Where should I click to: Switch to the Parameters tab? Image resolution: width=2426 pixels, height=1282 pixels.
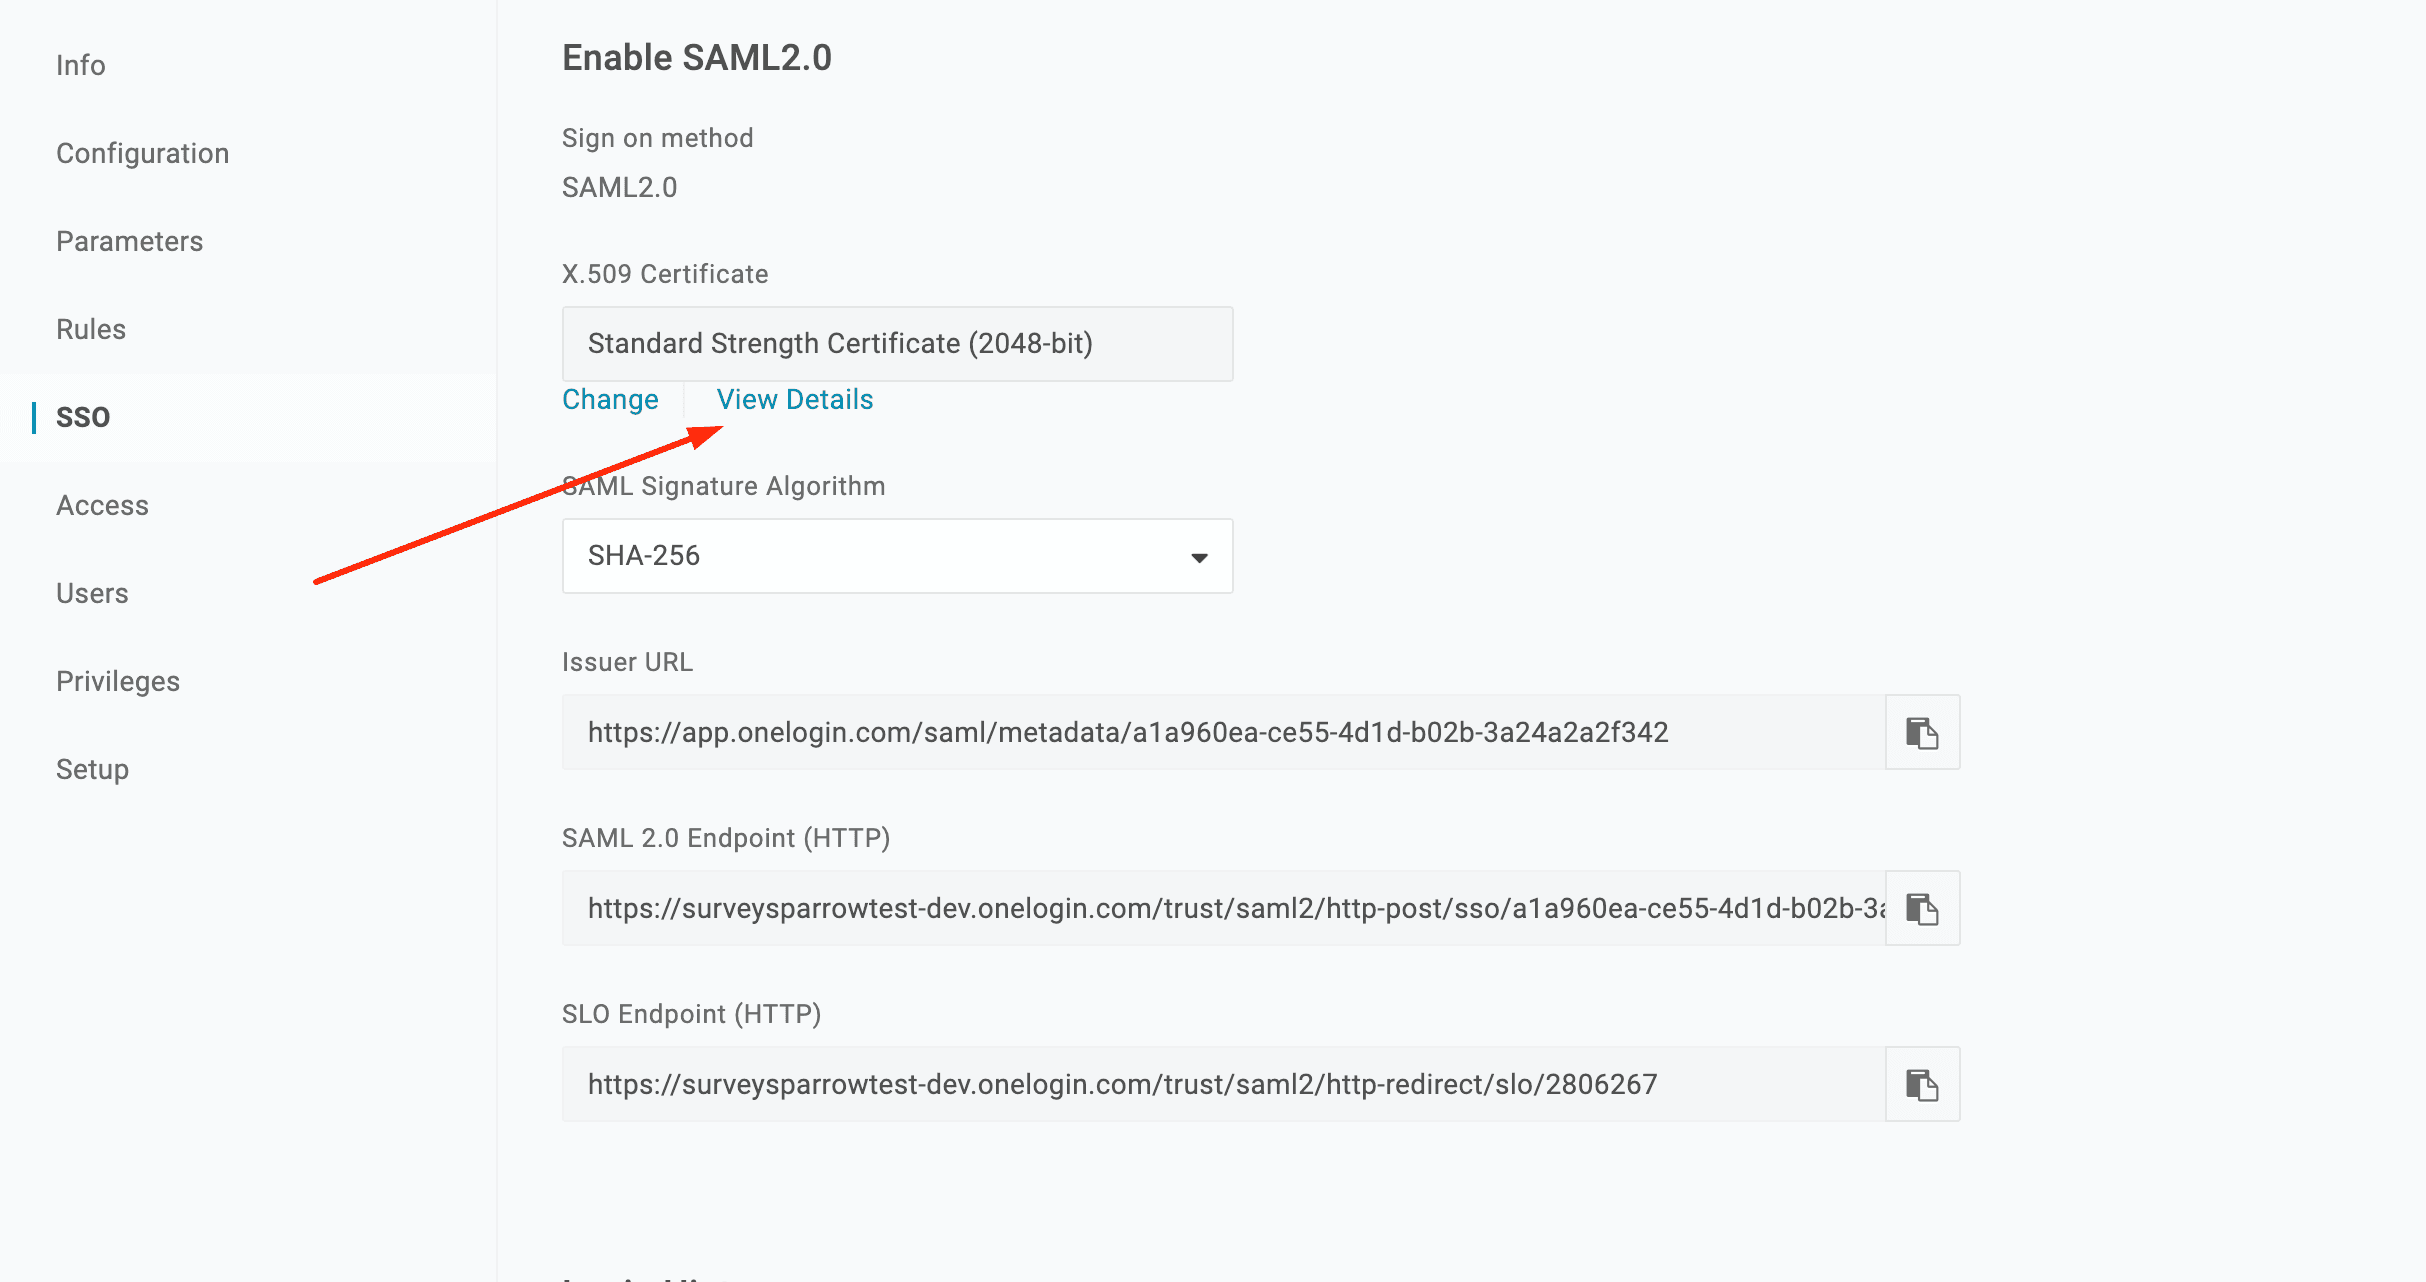click(130, 241)
